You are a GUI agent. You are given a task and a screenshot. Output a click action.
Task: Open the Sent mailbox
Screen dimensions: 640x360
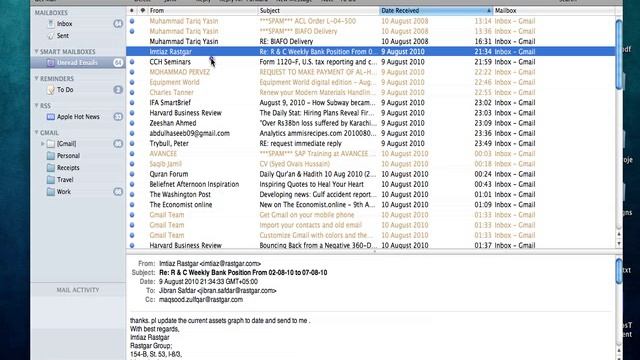[62, 36]
